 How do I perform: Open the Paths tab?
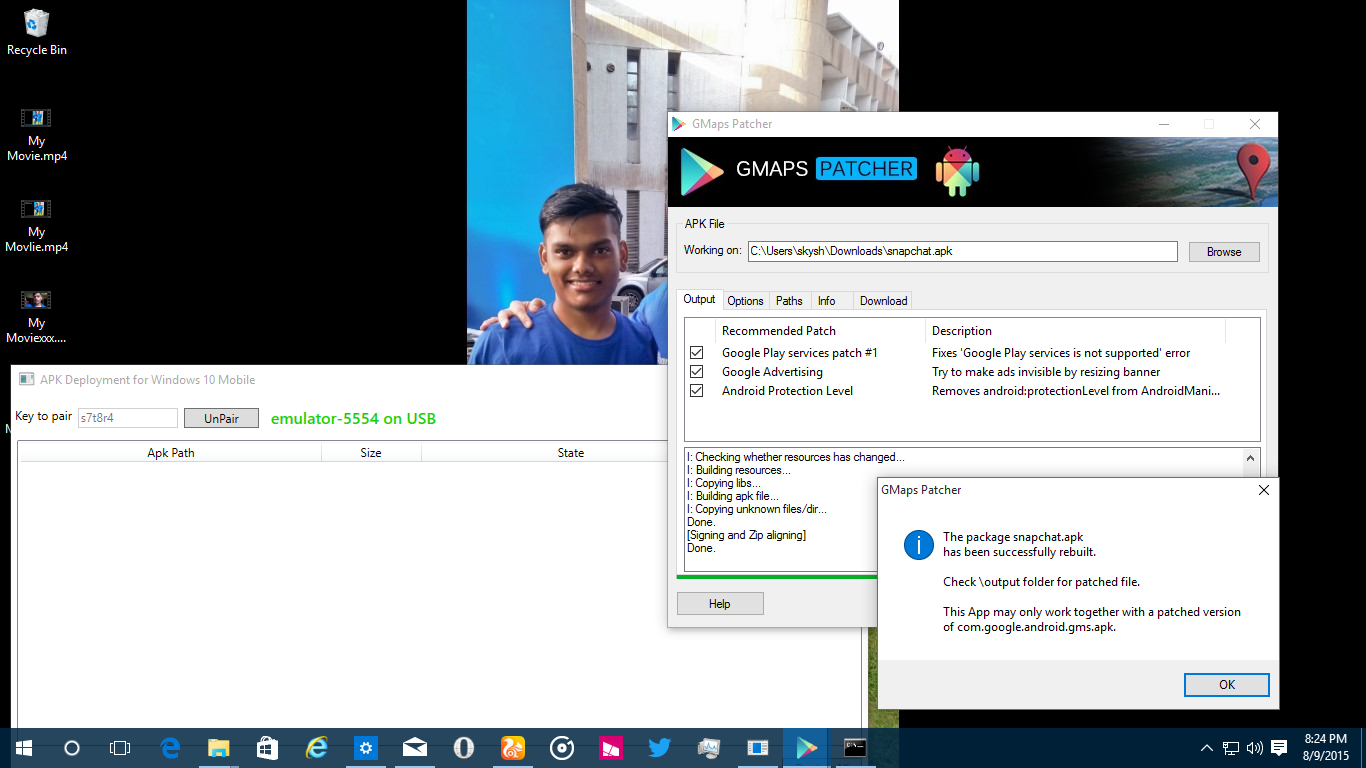[789, 301]
